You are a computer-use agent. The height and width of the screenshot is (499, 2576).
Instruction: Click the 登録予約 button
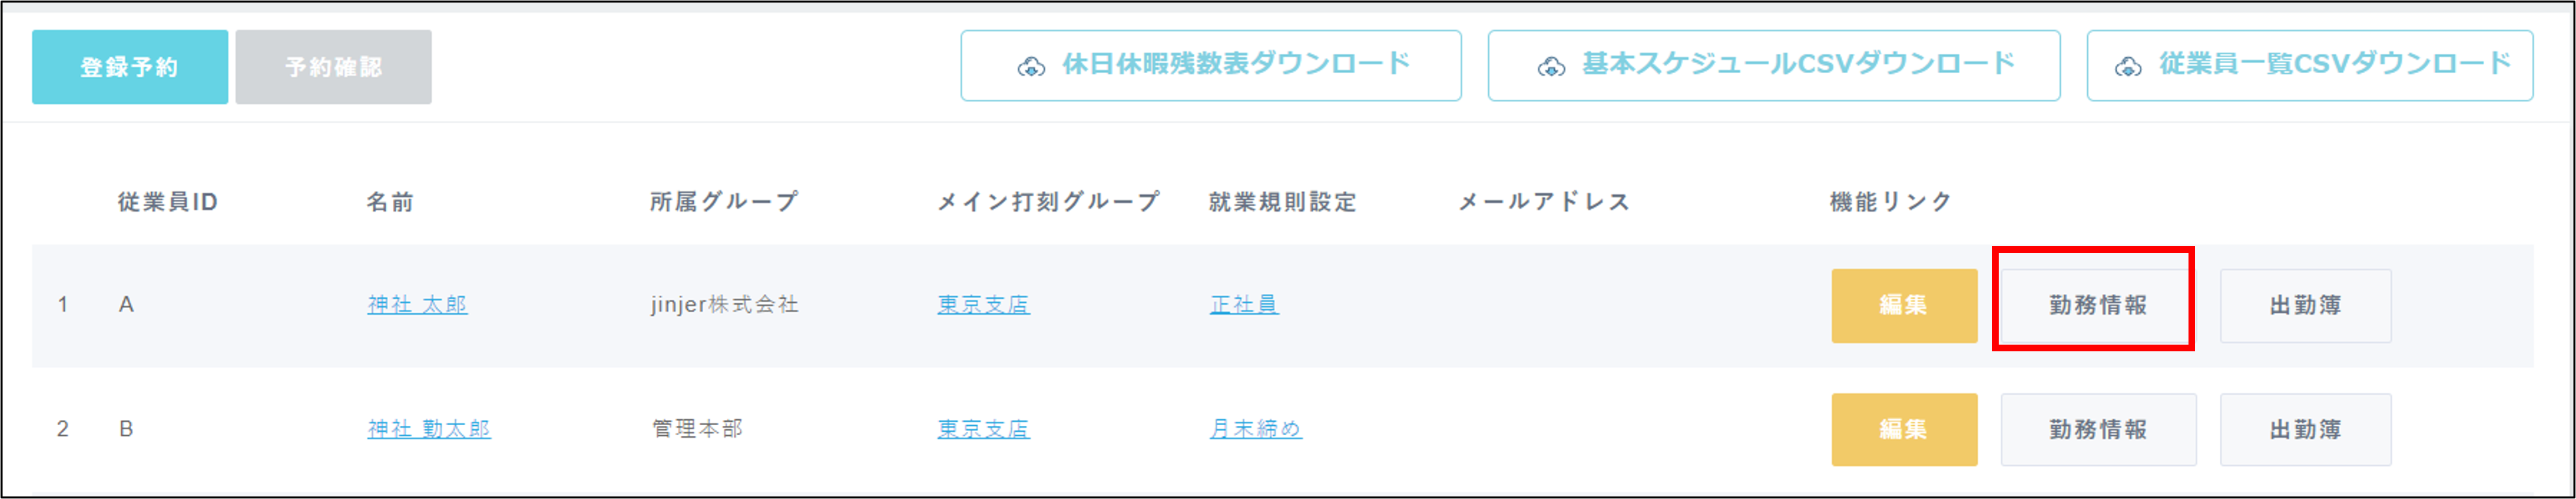click(129, 67)
